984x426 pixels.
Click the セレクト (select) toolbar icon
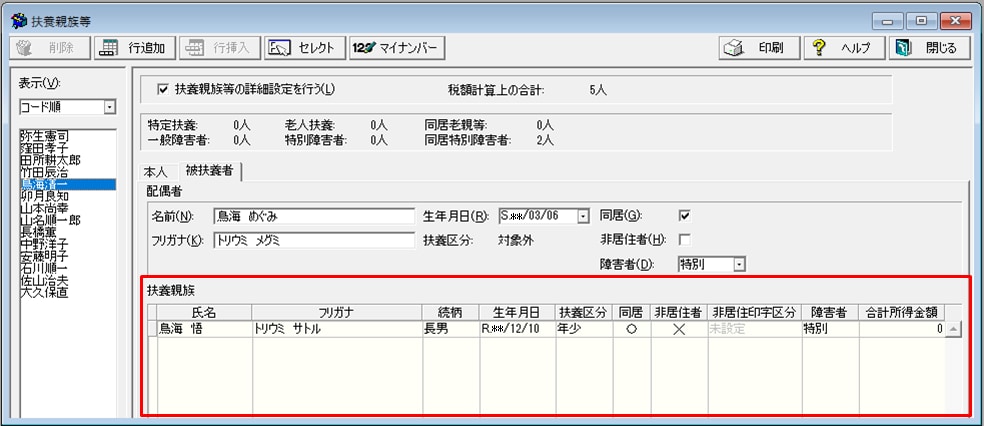tap(281, 48)
